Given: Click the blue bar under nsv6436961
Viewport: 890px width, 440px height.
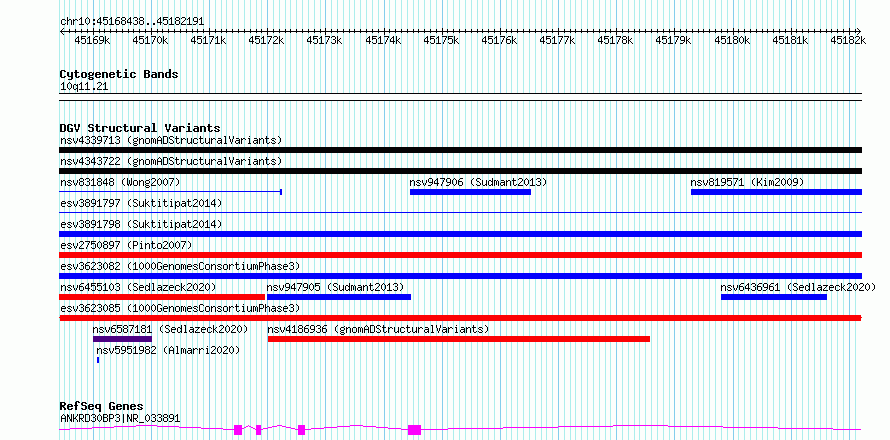Looking at the screenshot, I should (x=774, y=297).
